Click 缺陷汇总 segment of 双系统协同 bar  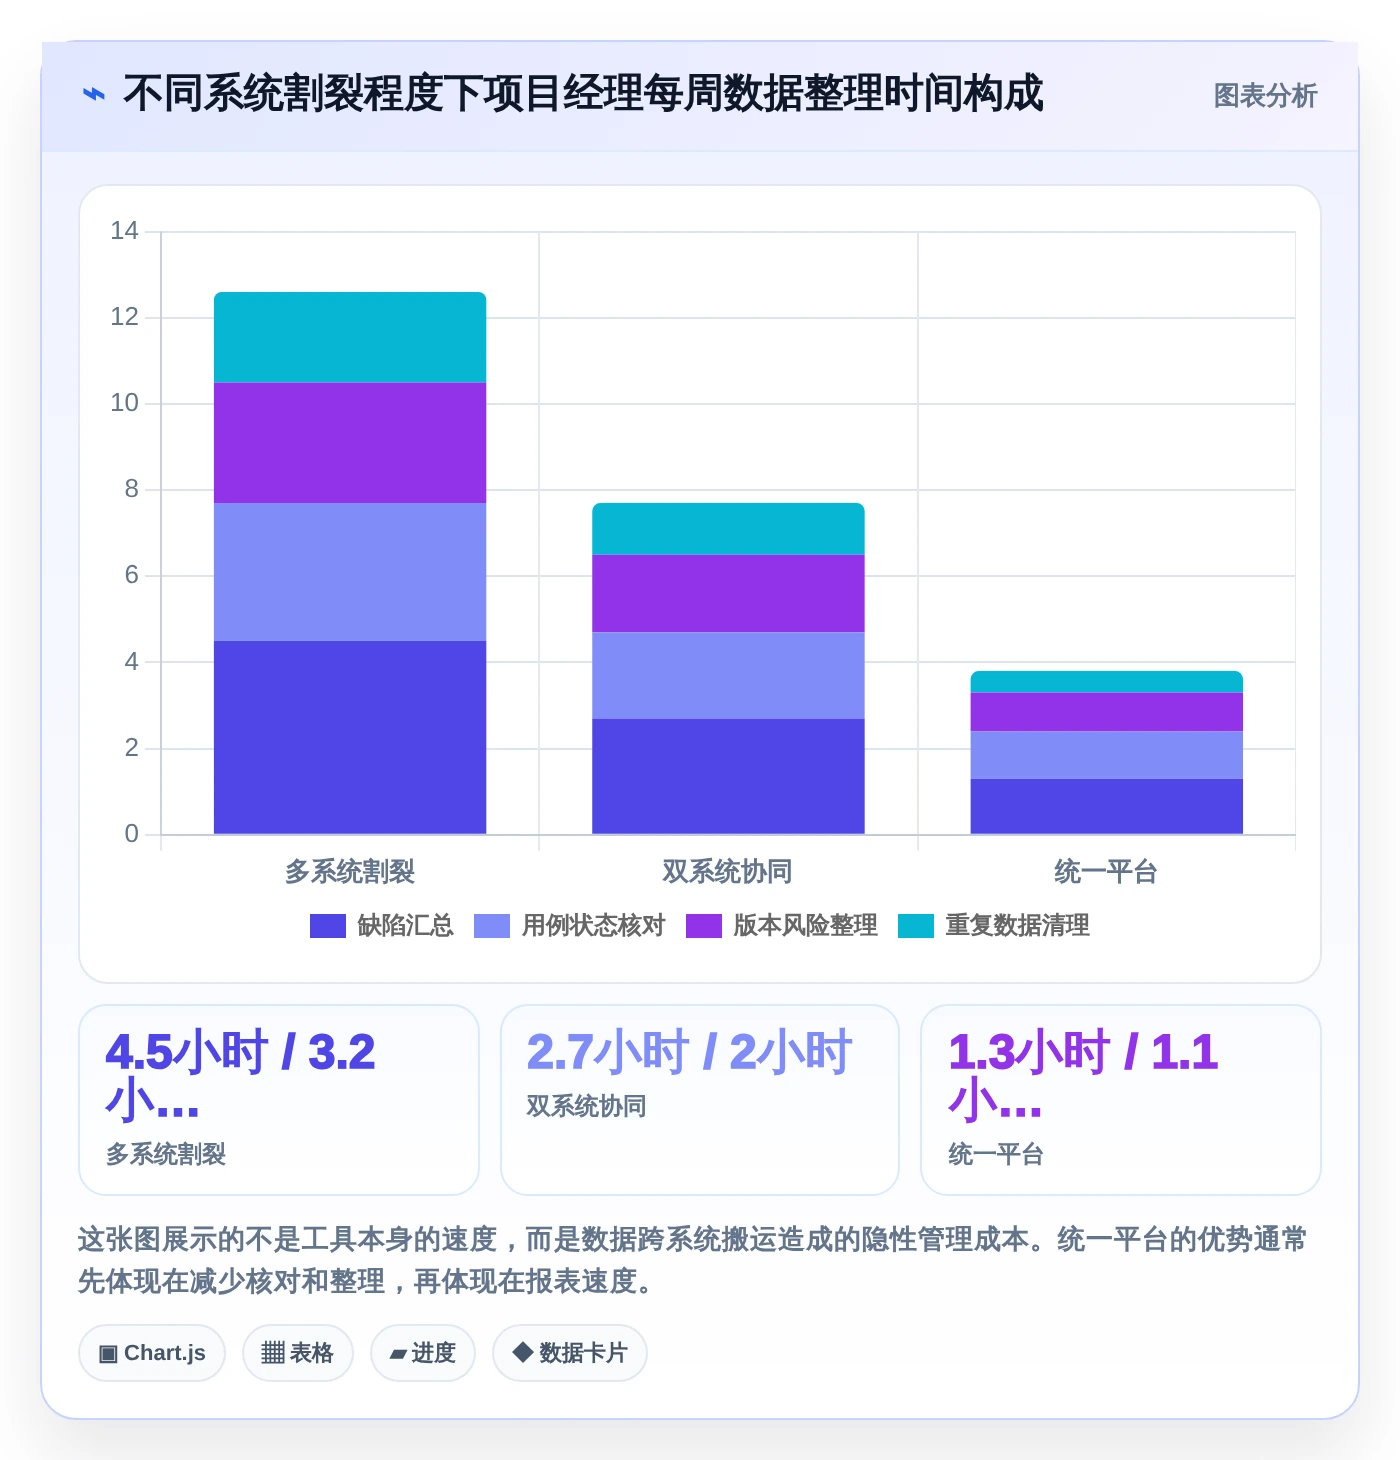pos(728,776)
